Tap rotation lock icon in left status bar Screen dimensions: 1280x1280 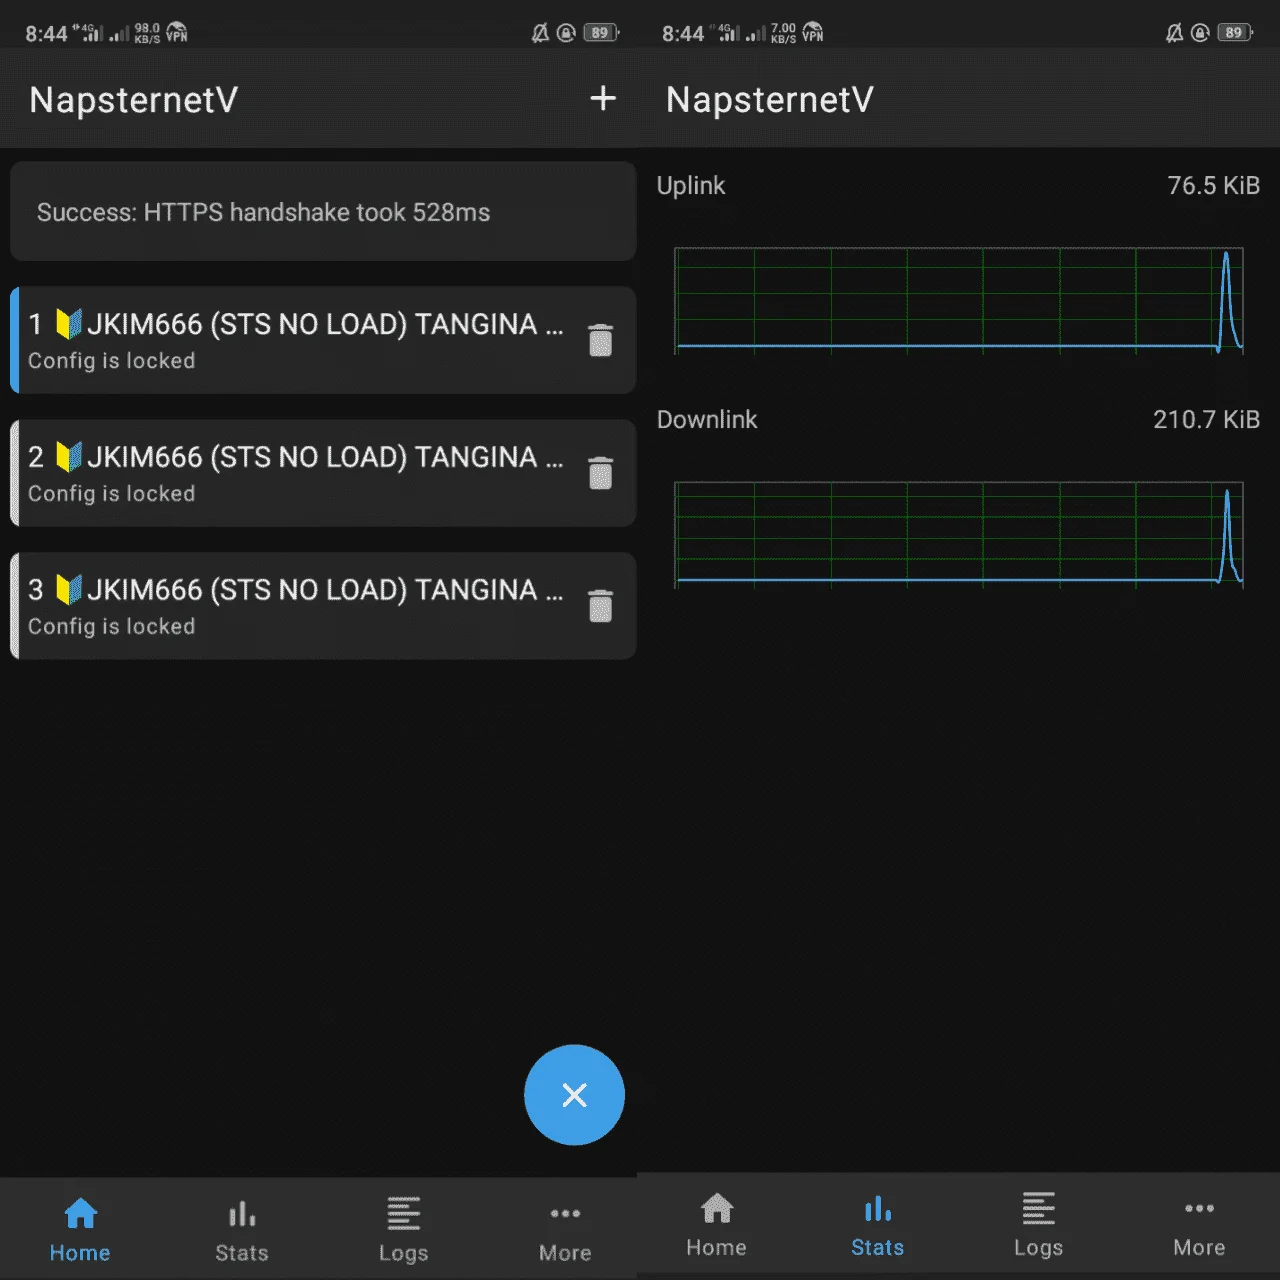click(x=566, y=33)
